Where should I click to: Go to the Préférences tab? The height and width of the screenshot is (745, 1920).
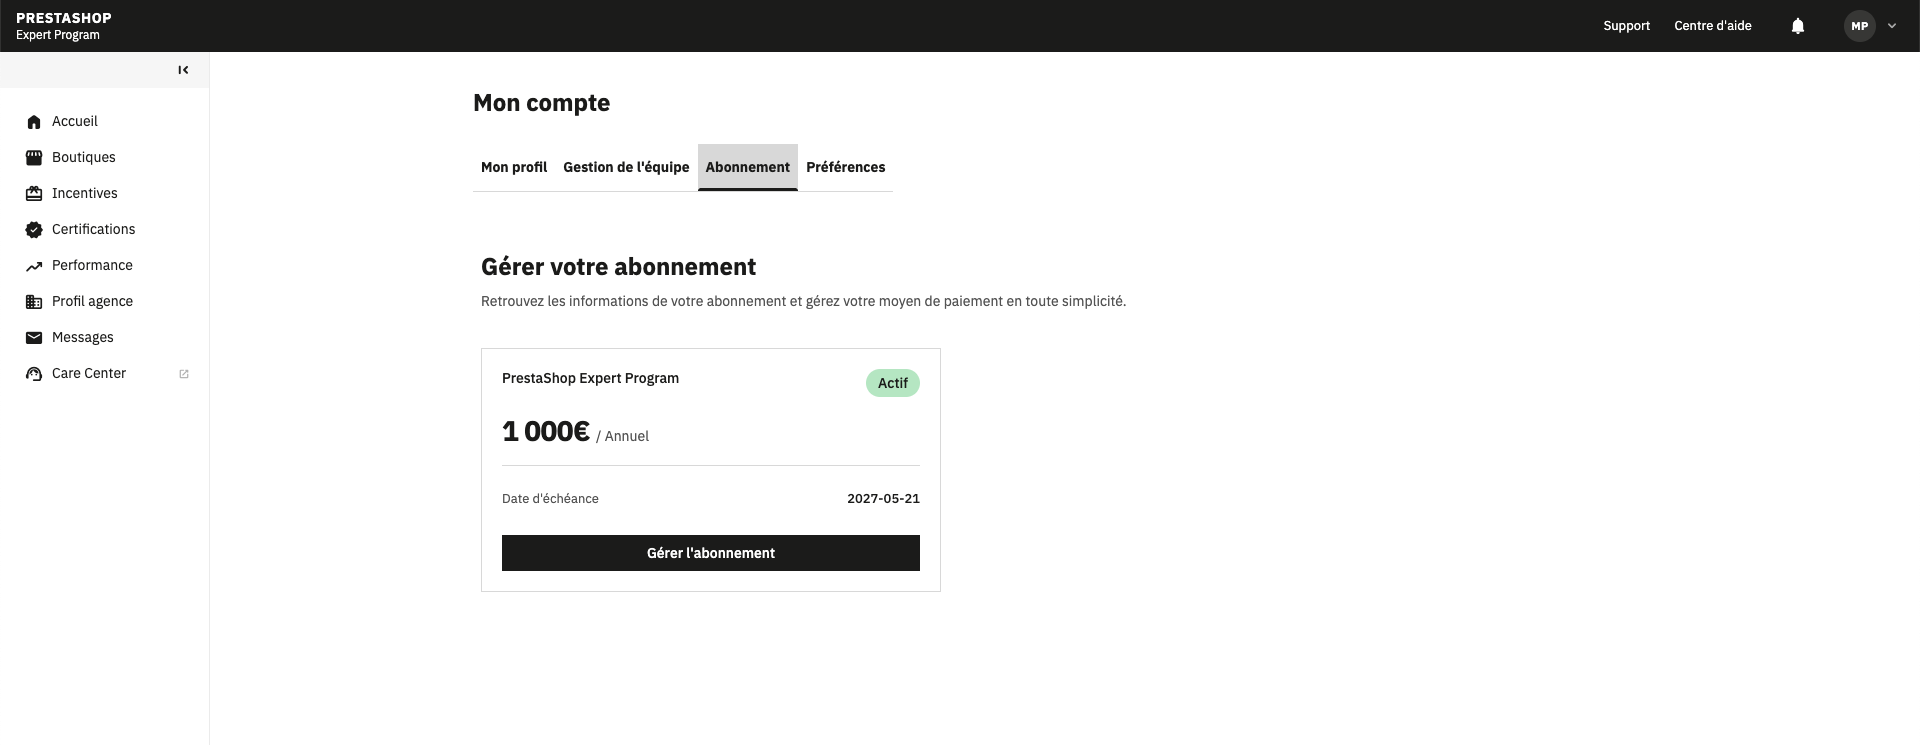point(846,167)
